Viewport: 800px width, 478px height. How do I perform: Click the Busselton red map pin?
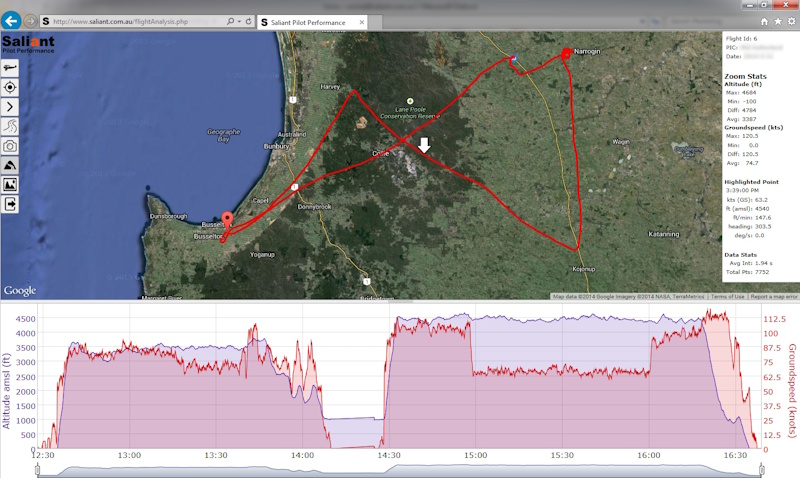tap(226, 222)
